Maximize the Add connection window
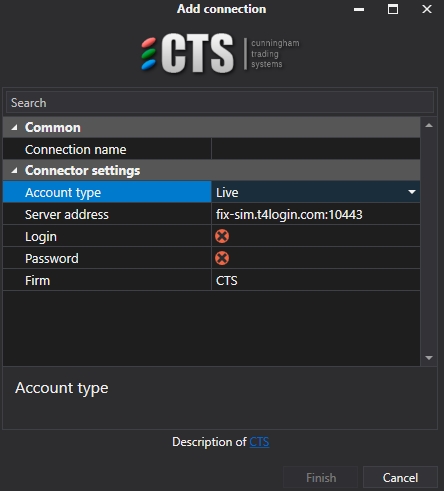Image resolution: width=444 pixels, height=491 pixels. click(x=393, y=9)
